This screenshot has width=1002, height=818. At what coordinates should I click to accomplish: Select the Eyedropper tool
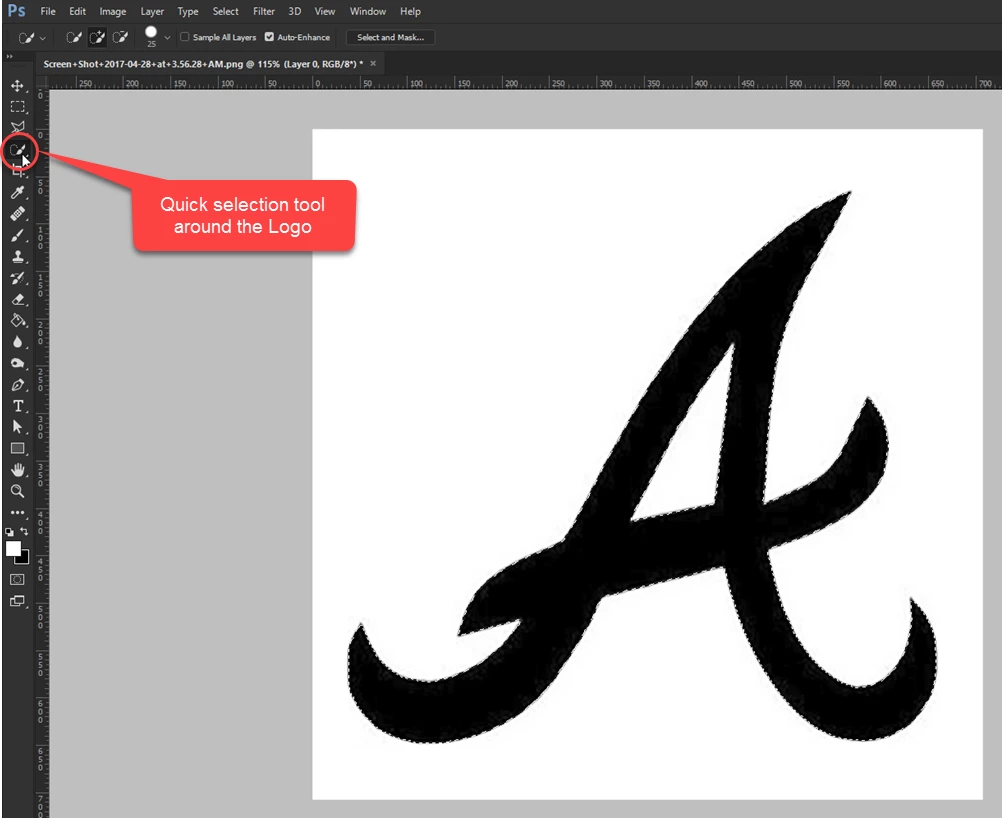[17, 192]
